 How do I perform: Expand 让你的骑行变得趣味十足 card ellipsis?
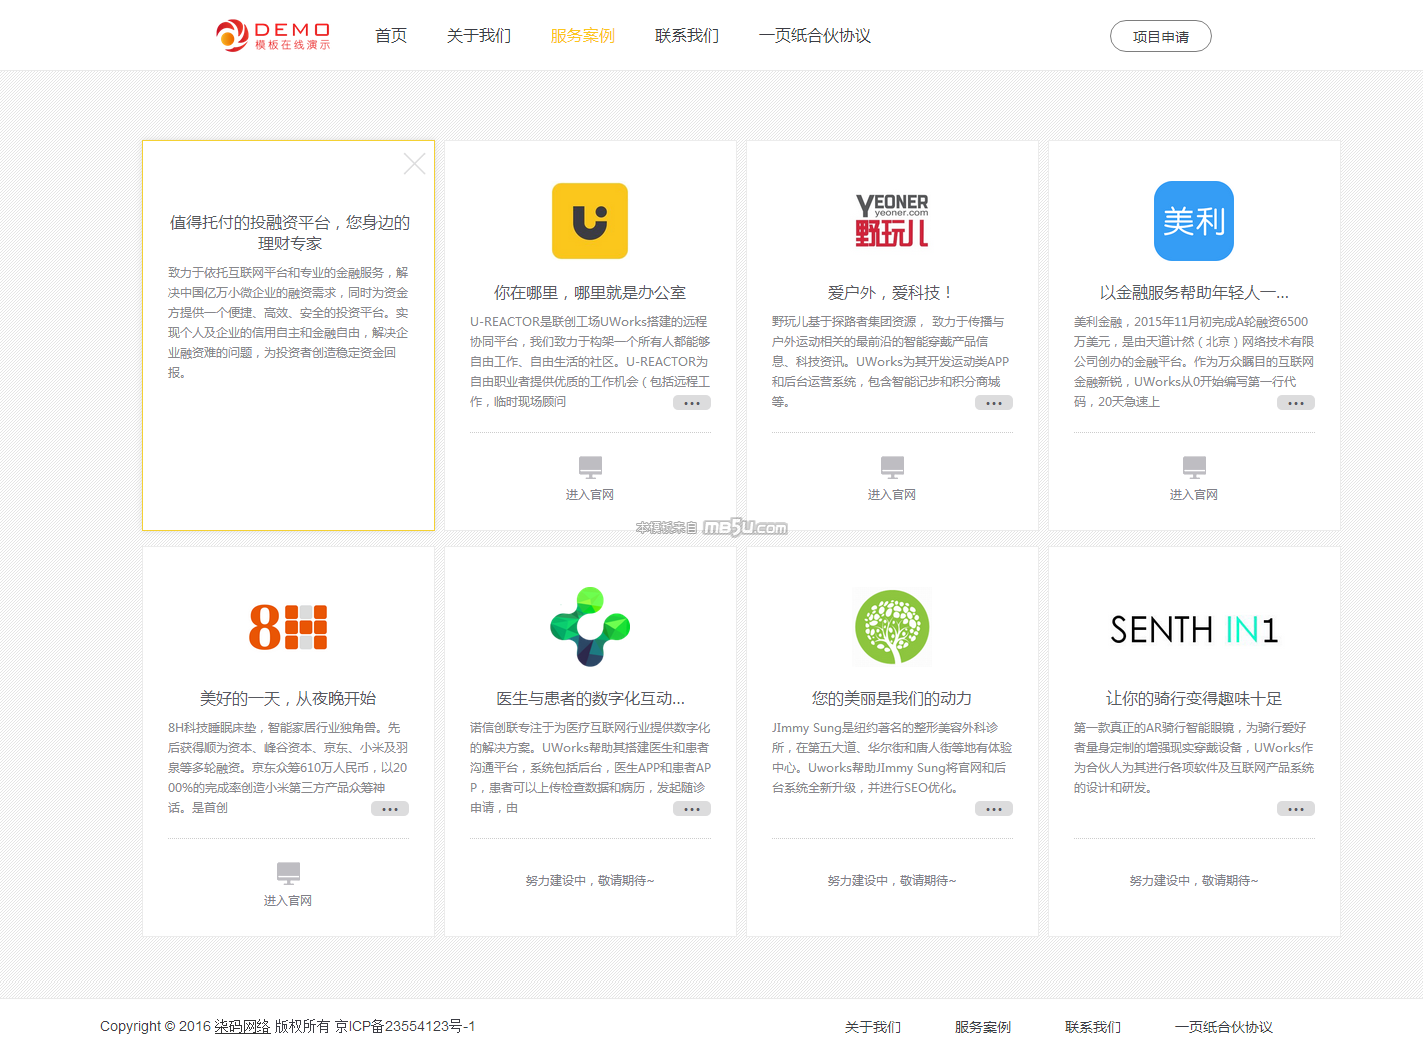click(x=1295, y=809)
